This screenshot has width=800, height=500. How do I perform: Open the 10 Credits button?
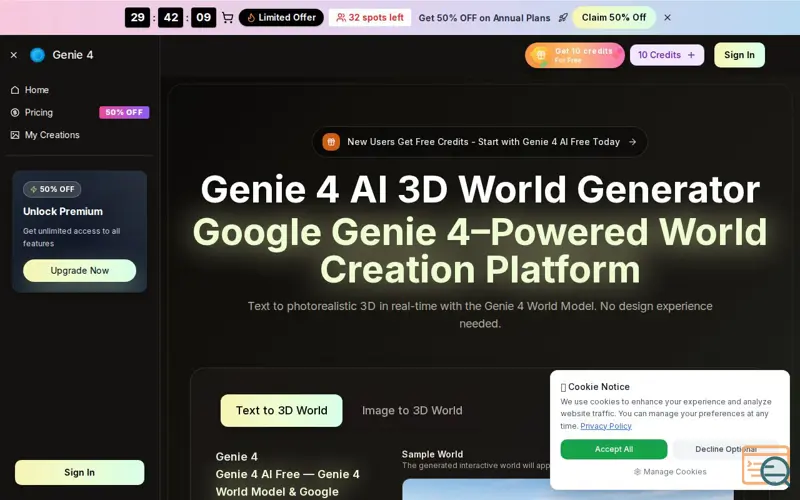pos(667,55)
